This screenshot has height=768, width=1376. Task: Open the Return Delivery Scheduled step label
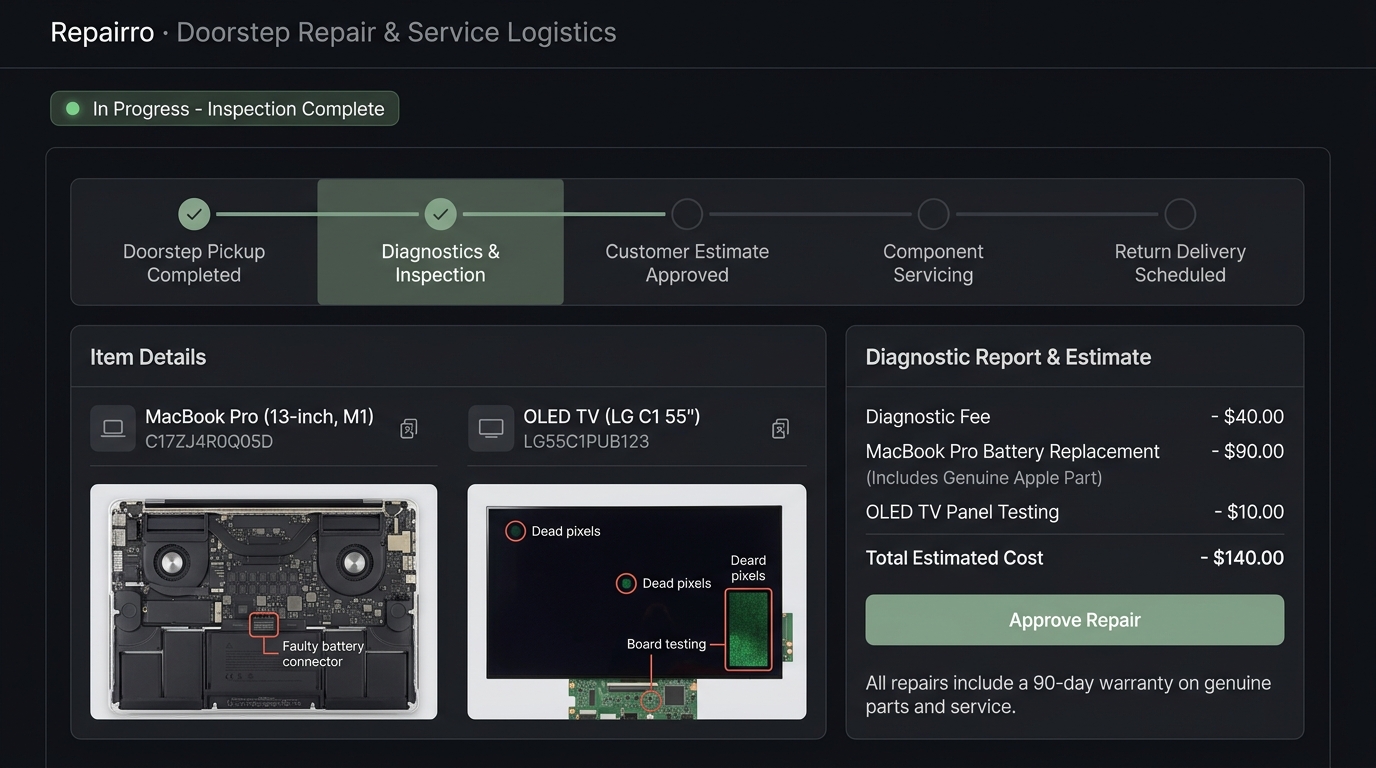[x=1180, y=263]
